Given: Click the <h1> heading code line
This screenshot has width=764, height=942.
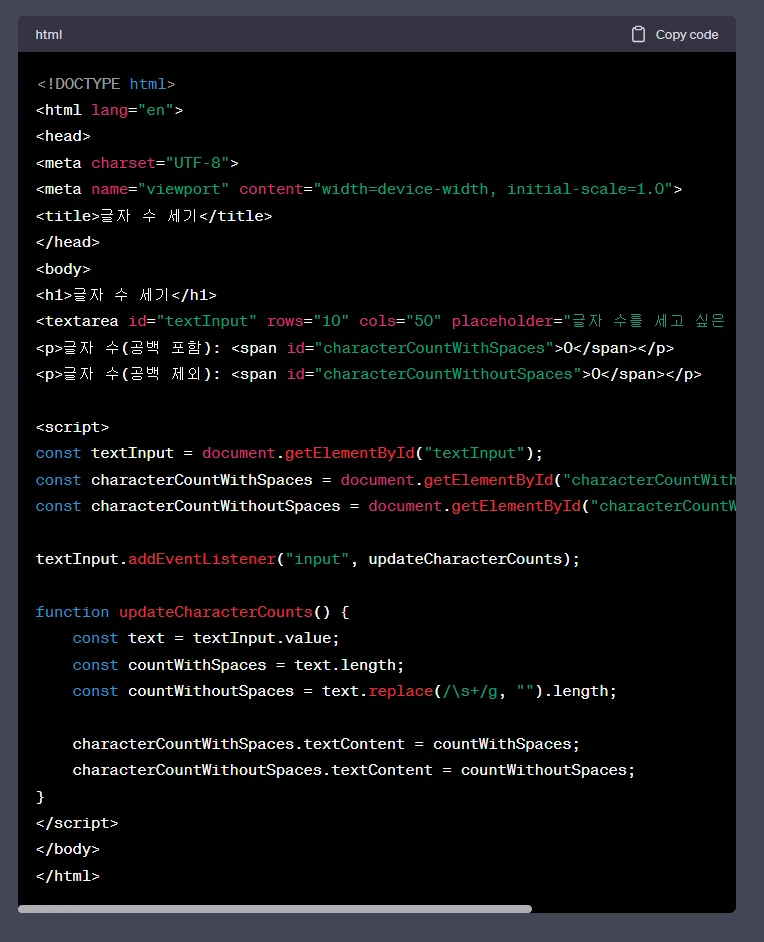Looking at the screenshot, I should tap(126, 295).
